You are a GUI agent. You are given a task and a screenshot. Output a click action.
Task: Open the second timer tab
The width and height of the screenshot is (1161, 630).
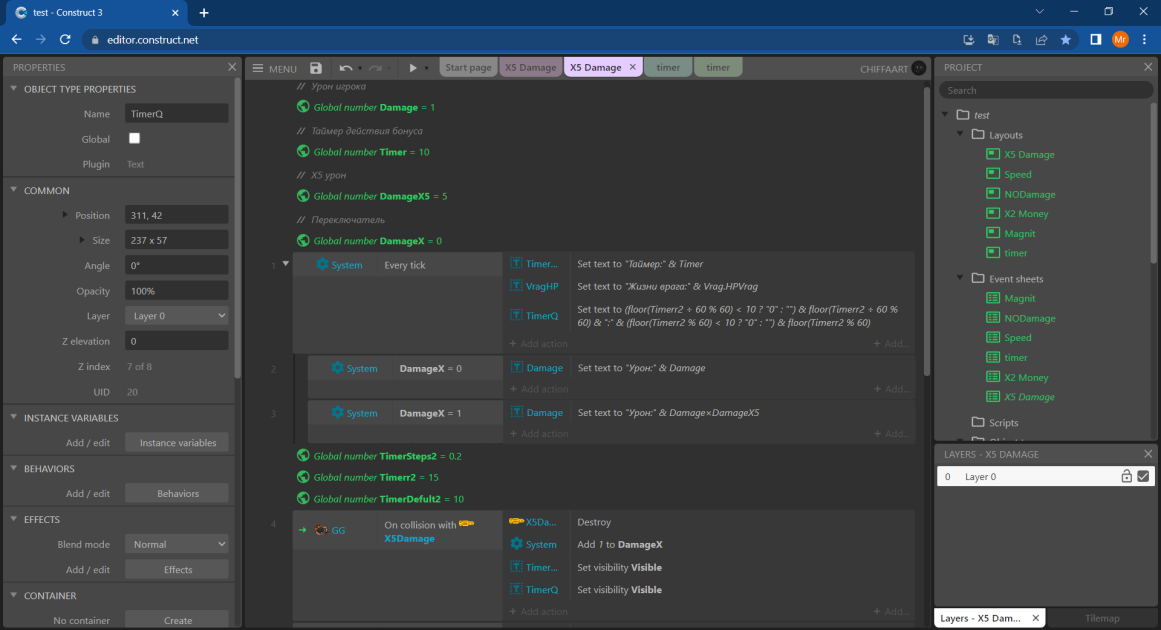pos(717,67)
